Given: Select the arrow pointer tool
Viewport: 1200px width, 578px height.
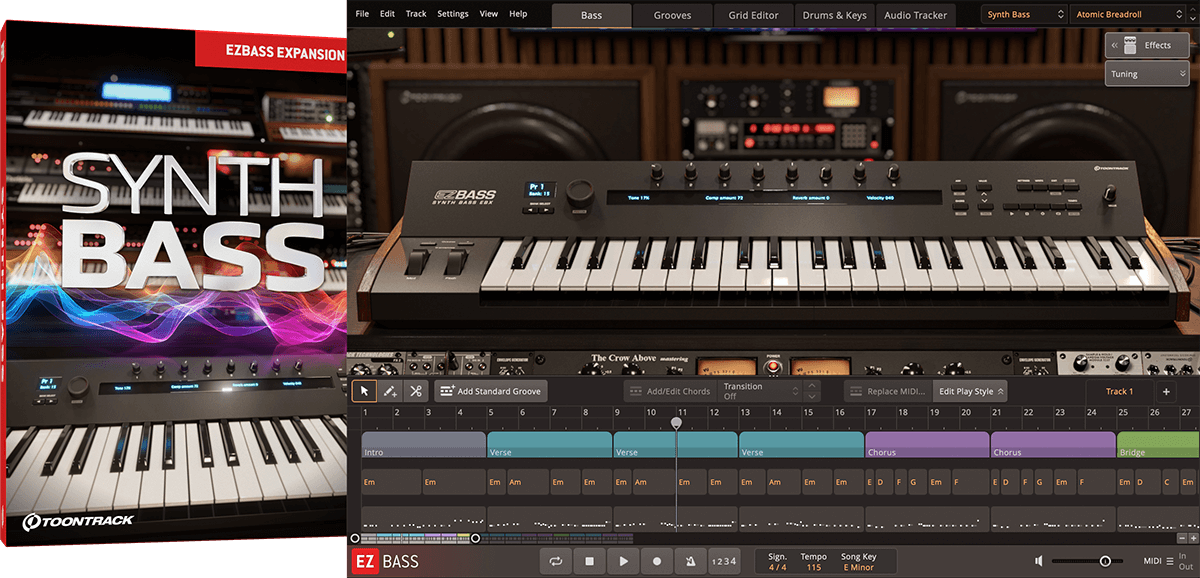Looking at the screenshot, I should tap(365, 391).
